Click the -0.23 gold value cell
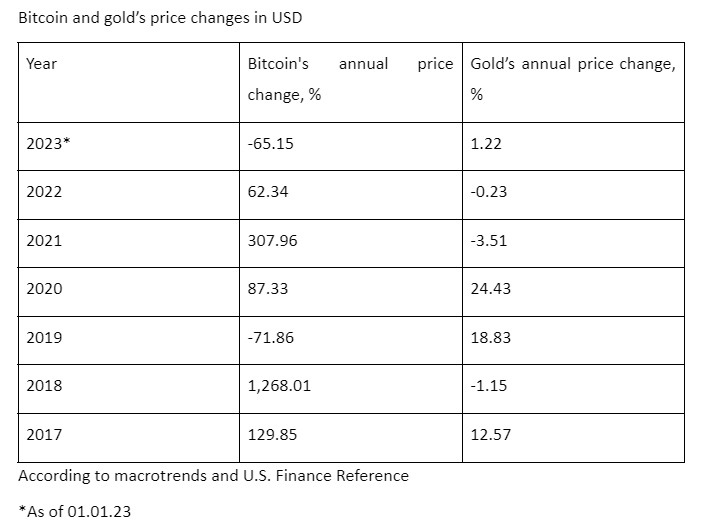The image size is (709, 530). (x=489, y=192)
